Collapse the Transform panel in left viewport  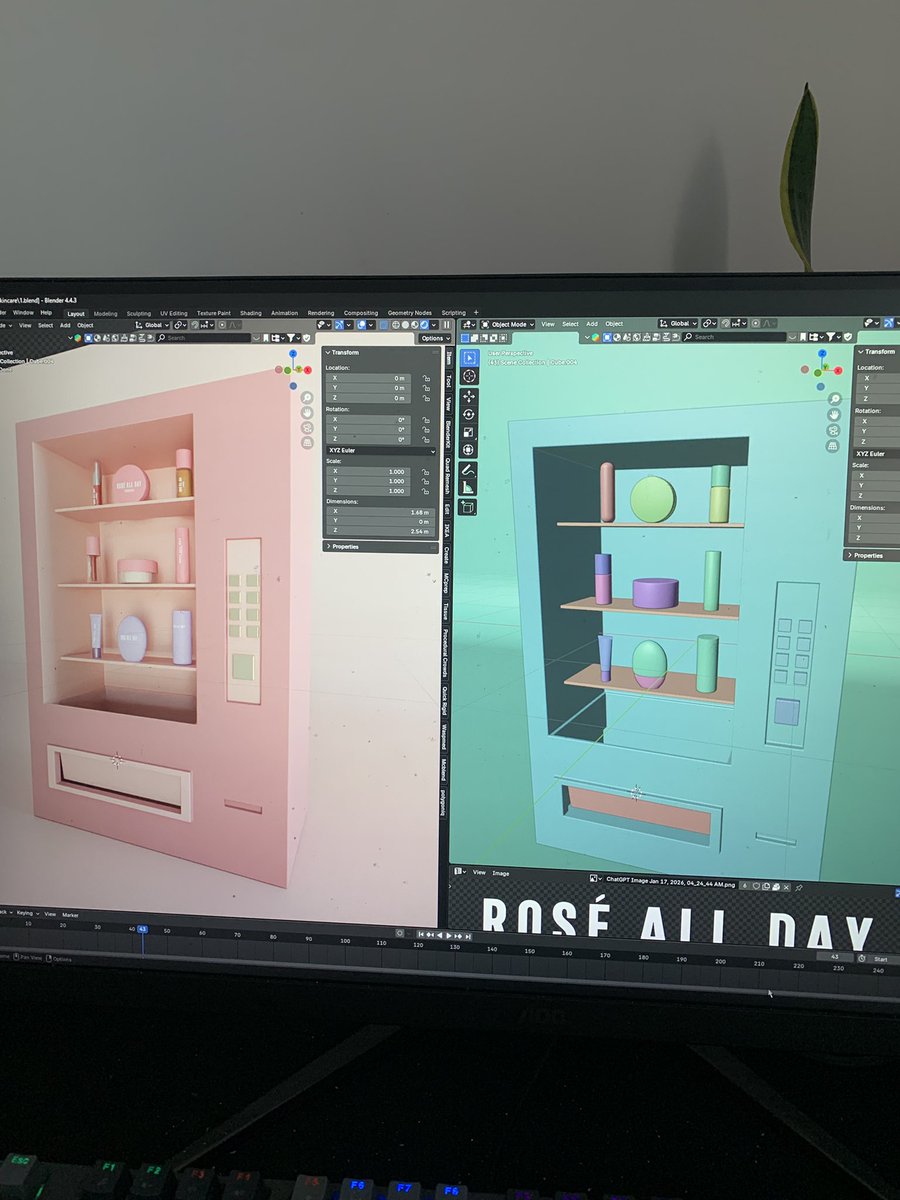343,352
